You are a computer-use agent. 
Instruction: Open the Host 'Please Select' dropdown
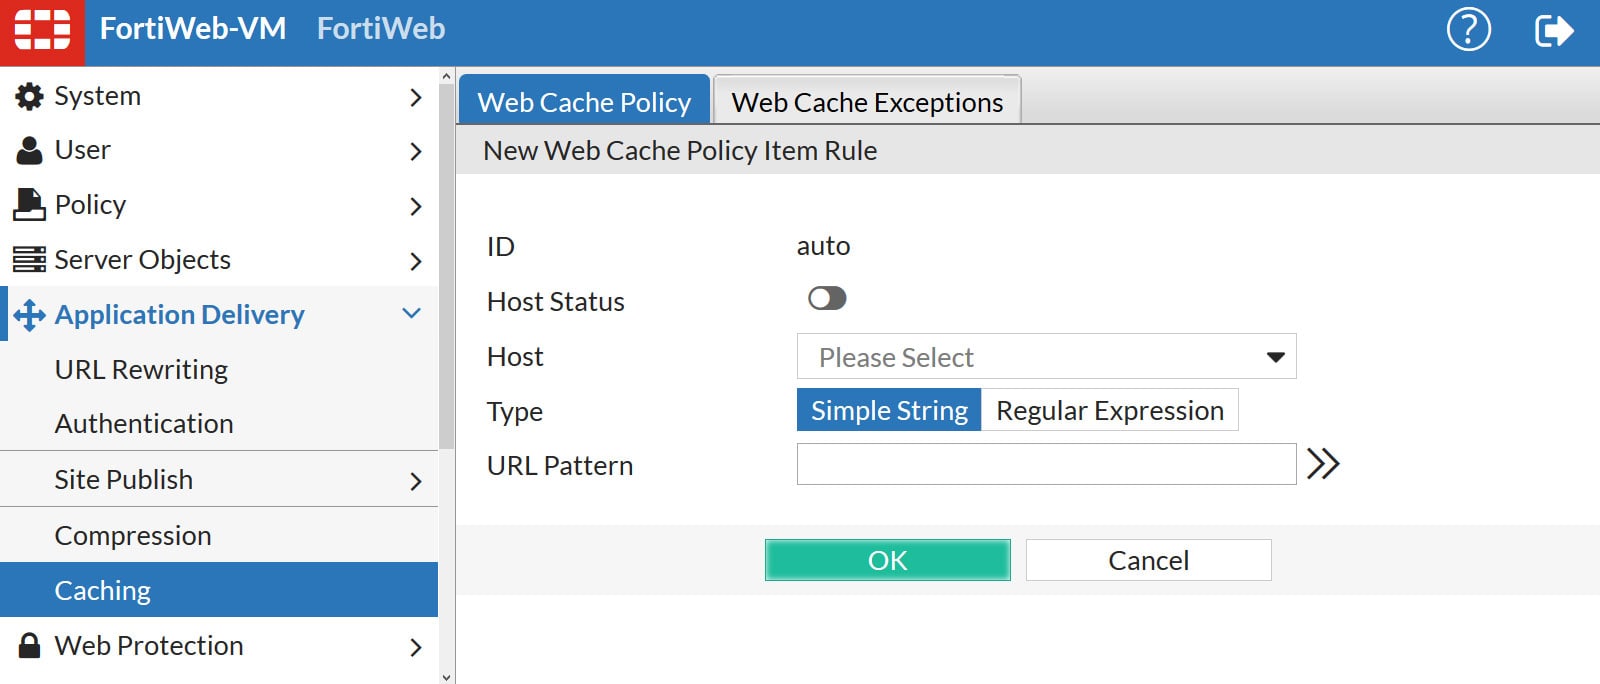pos(1046,357)
